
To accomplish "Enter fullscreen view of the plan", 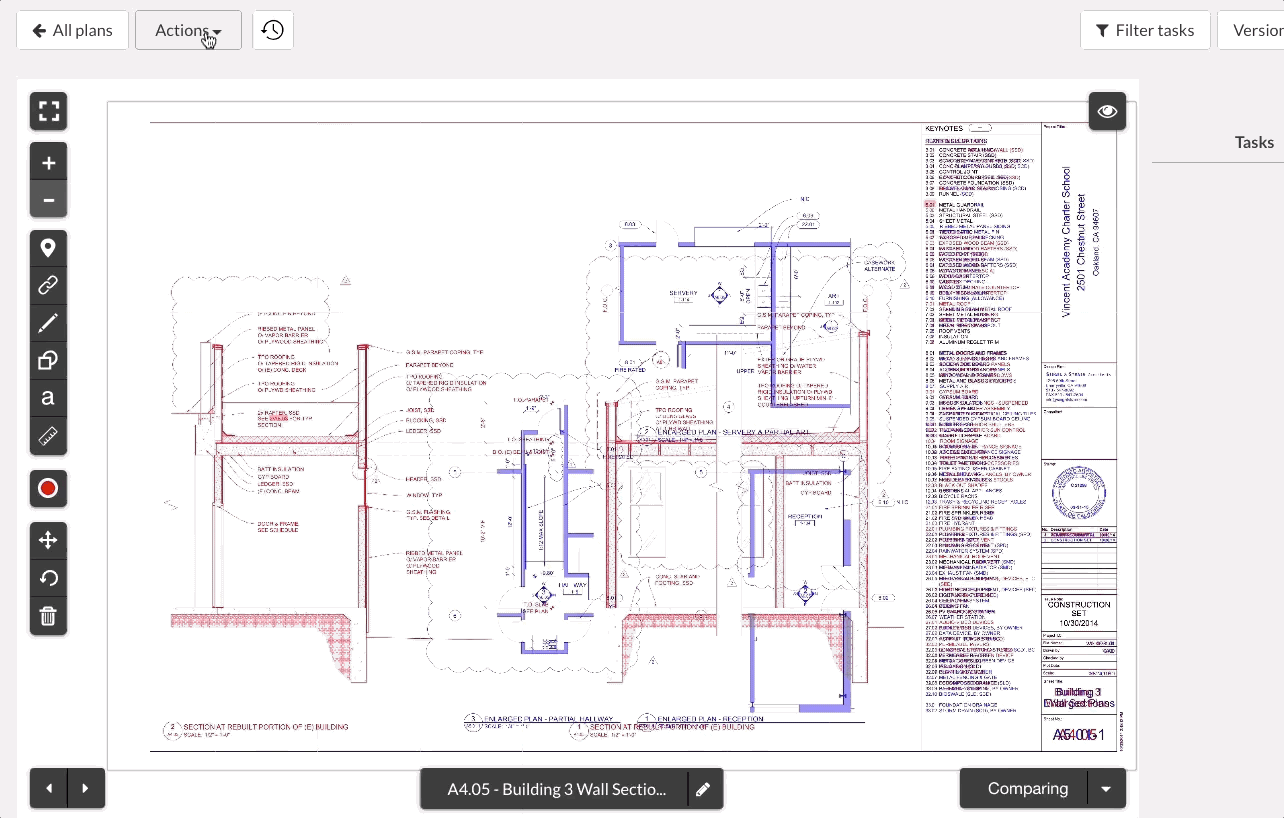I will (x=48, y=111).
